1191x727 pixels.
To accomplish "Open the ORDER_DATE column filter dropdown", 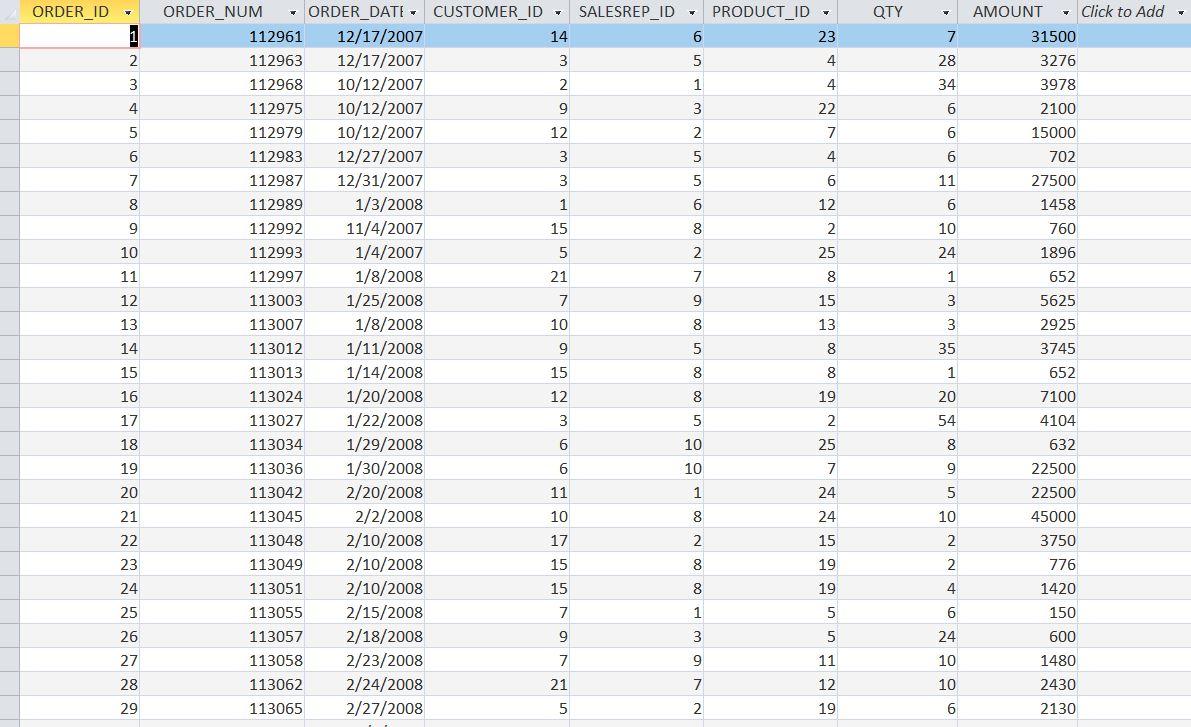I will click(410, 12).
